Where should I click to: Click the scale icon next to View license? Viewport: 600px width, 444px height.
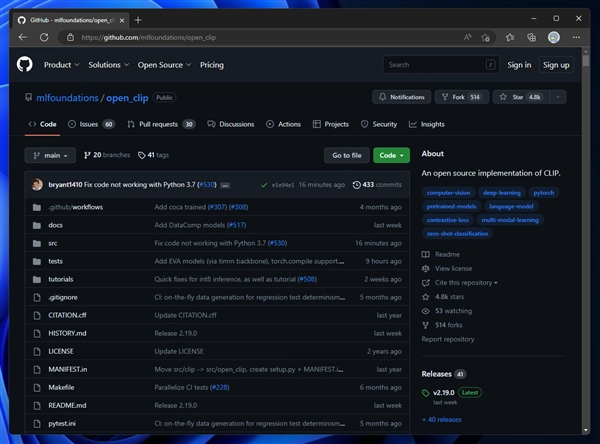(x=426, y=268)
